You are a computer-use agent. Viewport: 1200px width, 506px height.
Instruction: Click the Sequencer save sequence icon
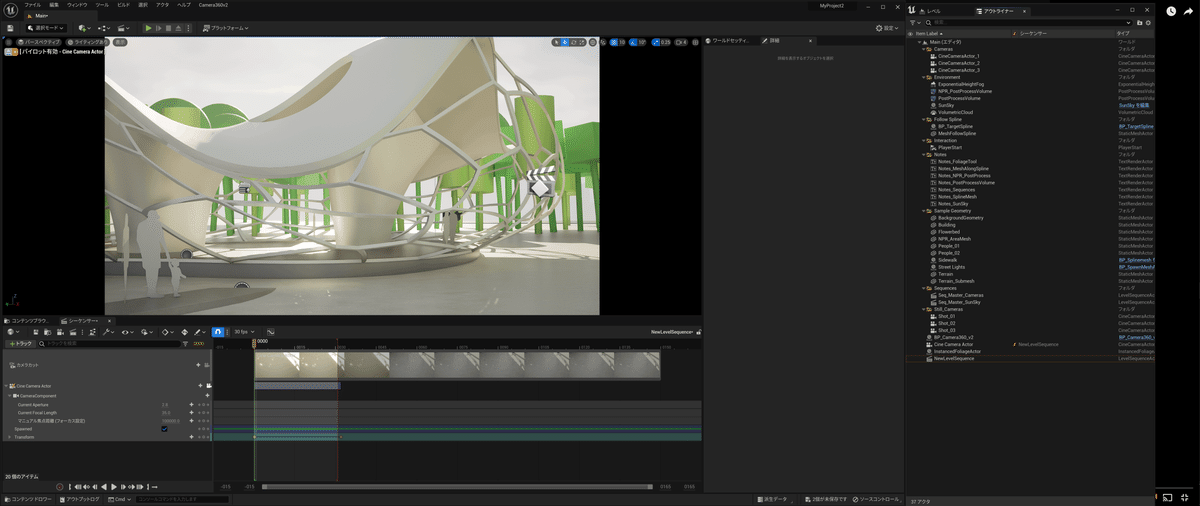(x=36, y=332)
